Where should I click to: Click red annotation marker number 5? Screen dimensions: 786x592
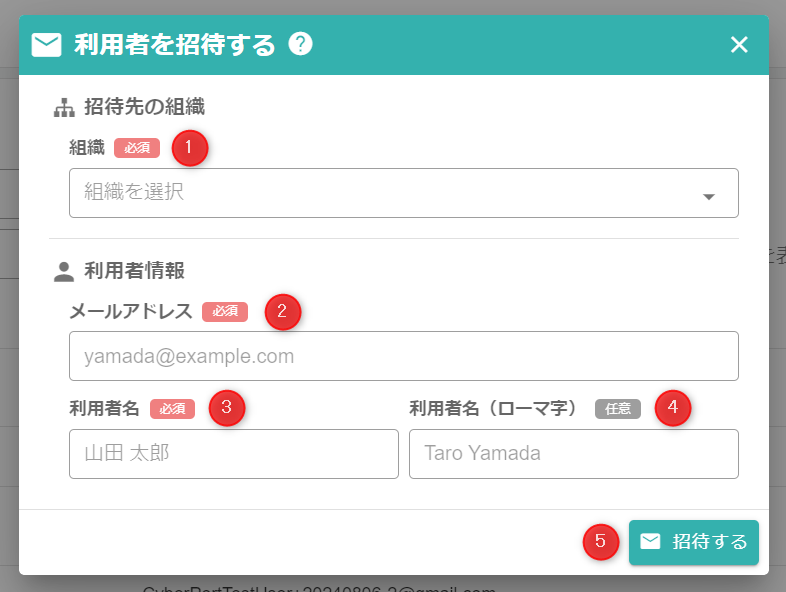(600, 542)
